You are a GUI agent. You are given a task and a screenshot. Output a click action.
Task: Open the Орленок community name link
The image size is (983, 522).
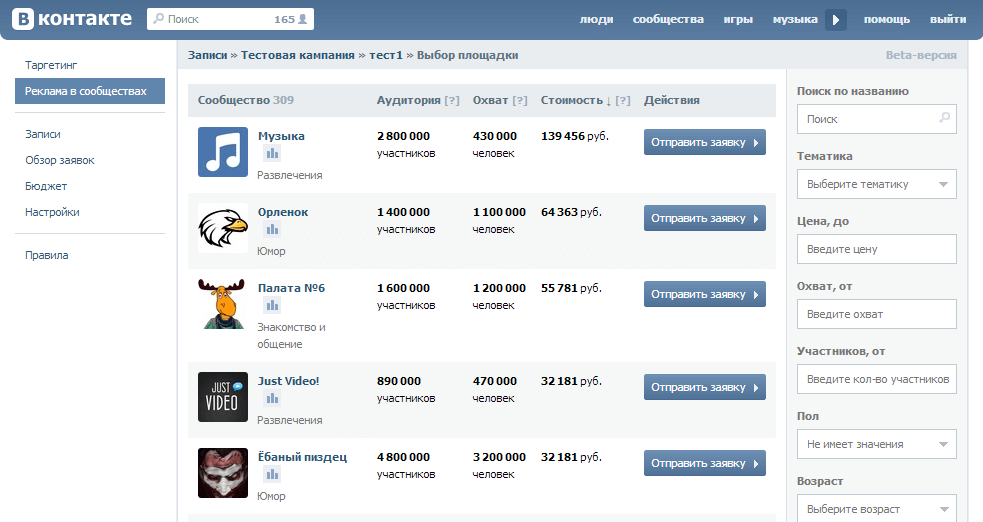[x=283, y=212]
